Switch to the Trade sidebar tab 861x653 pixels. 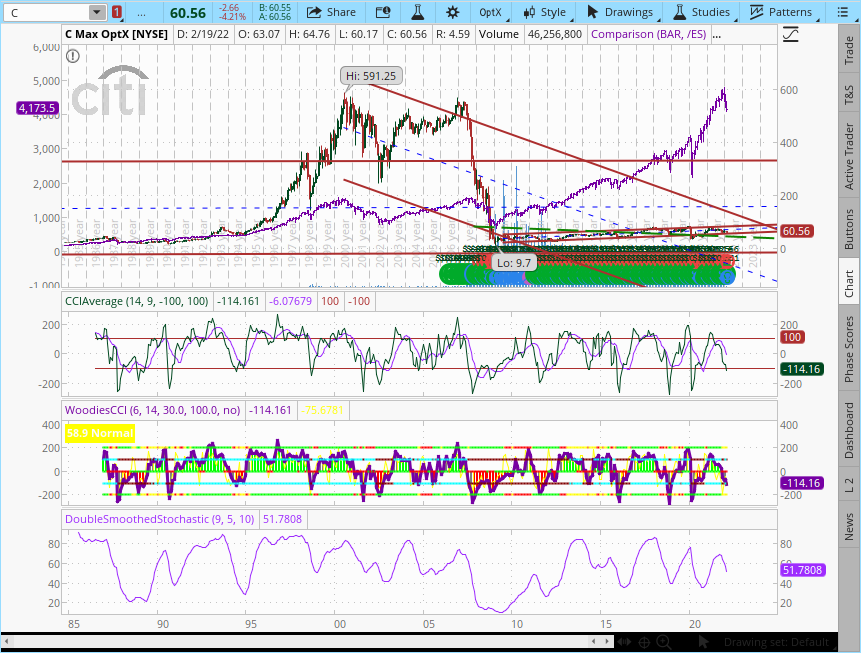(x=849, y=50)
